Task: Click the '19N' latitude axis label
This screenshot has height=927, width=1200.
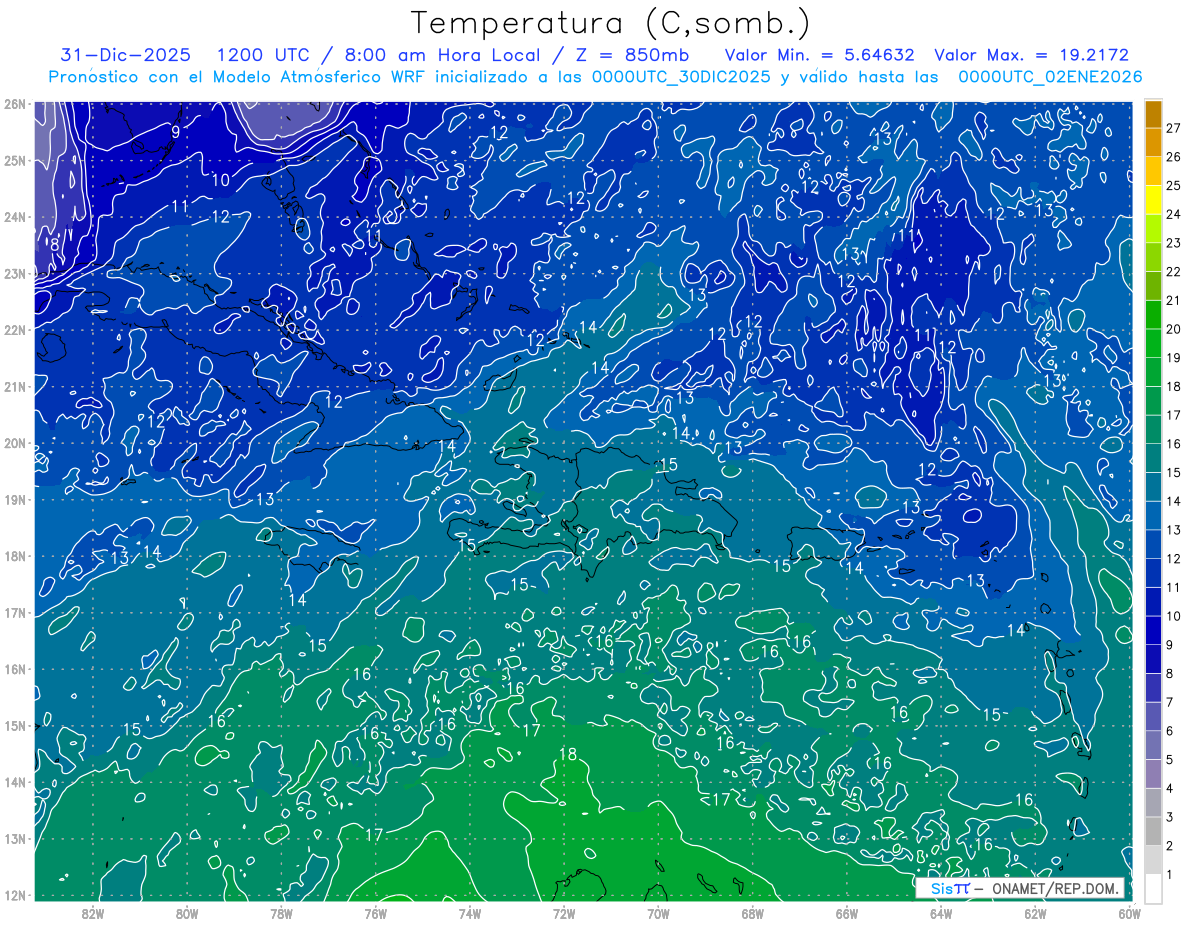Action: click(14, 499)
